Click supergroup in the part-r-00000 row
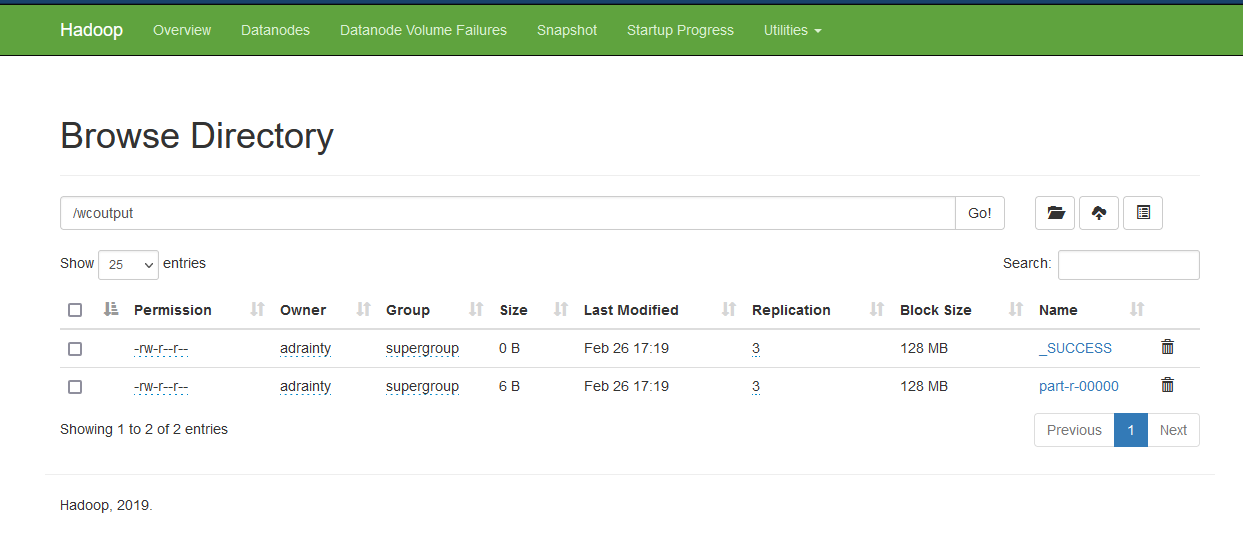 422,386
